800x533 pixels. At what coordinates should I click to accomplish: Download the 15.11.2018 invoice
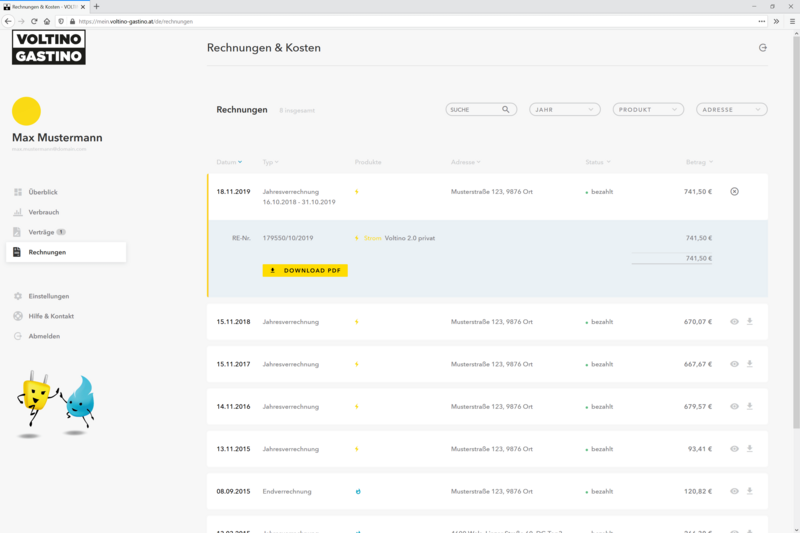(749, 321)
